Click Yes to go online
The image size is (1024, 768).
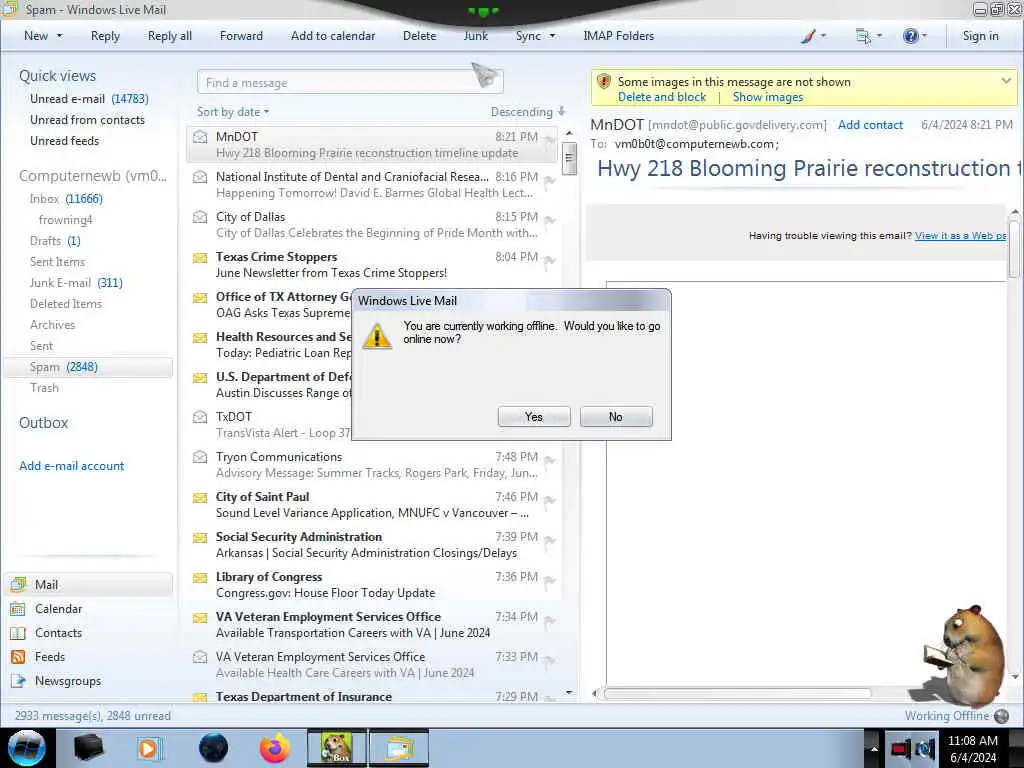[x=534, y=417]
